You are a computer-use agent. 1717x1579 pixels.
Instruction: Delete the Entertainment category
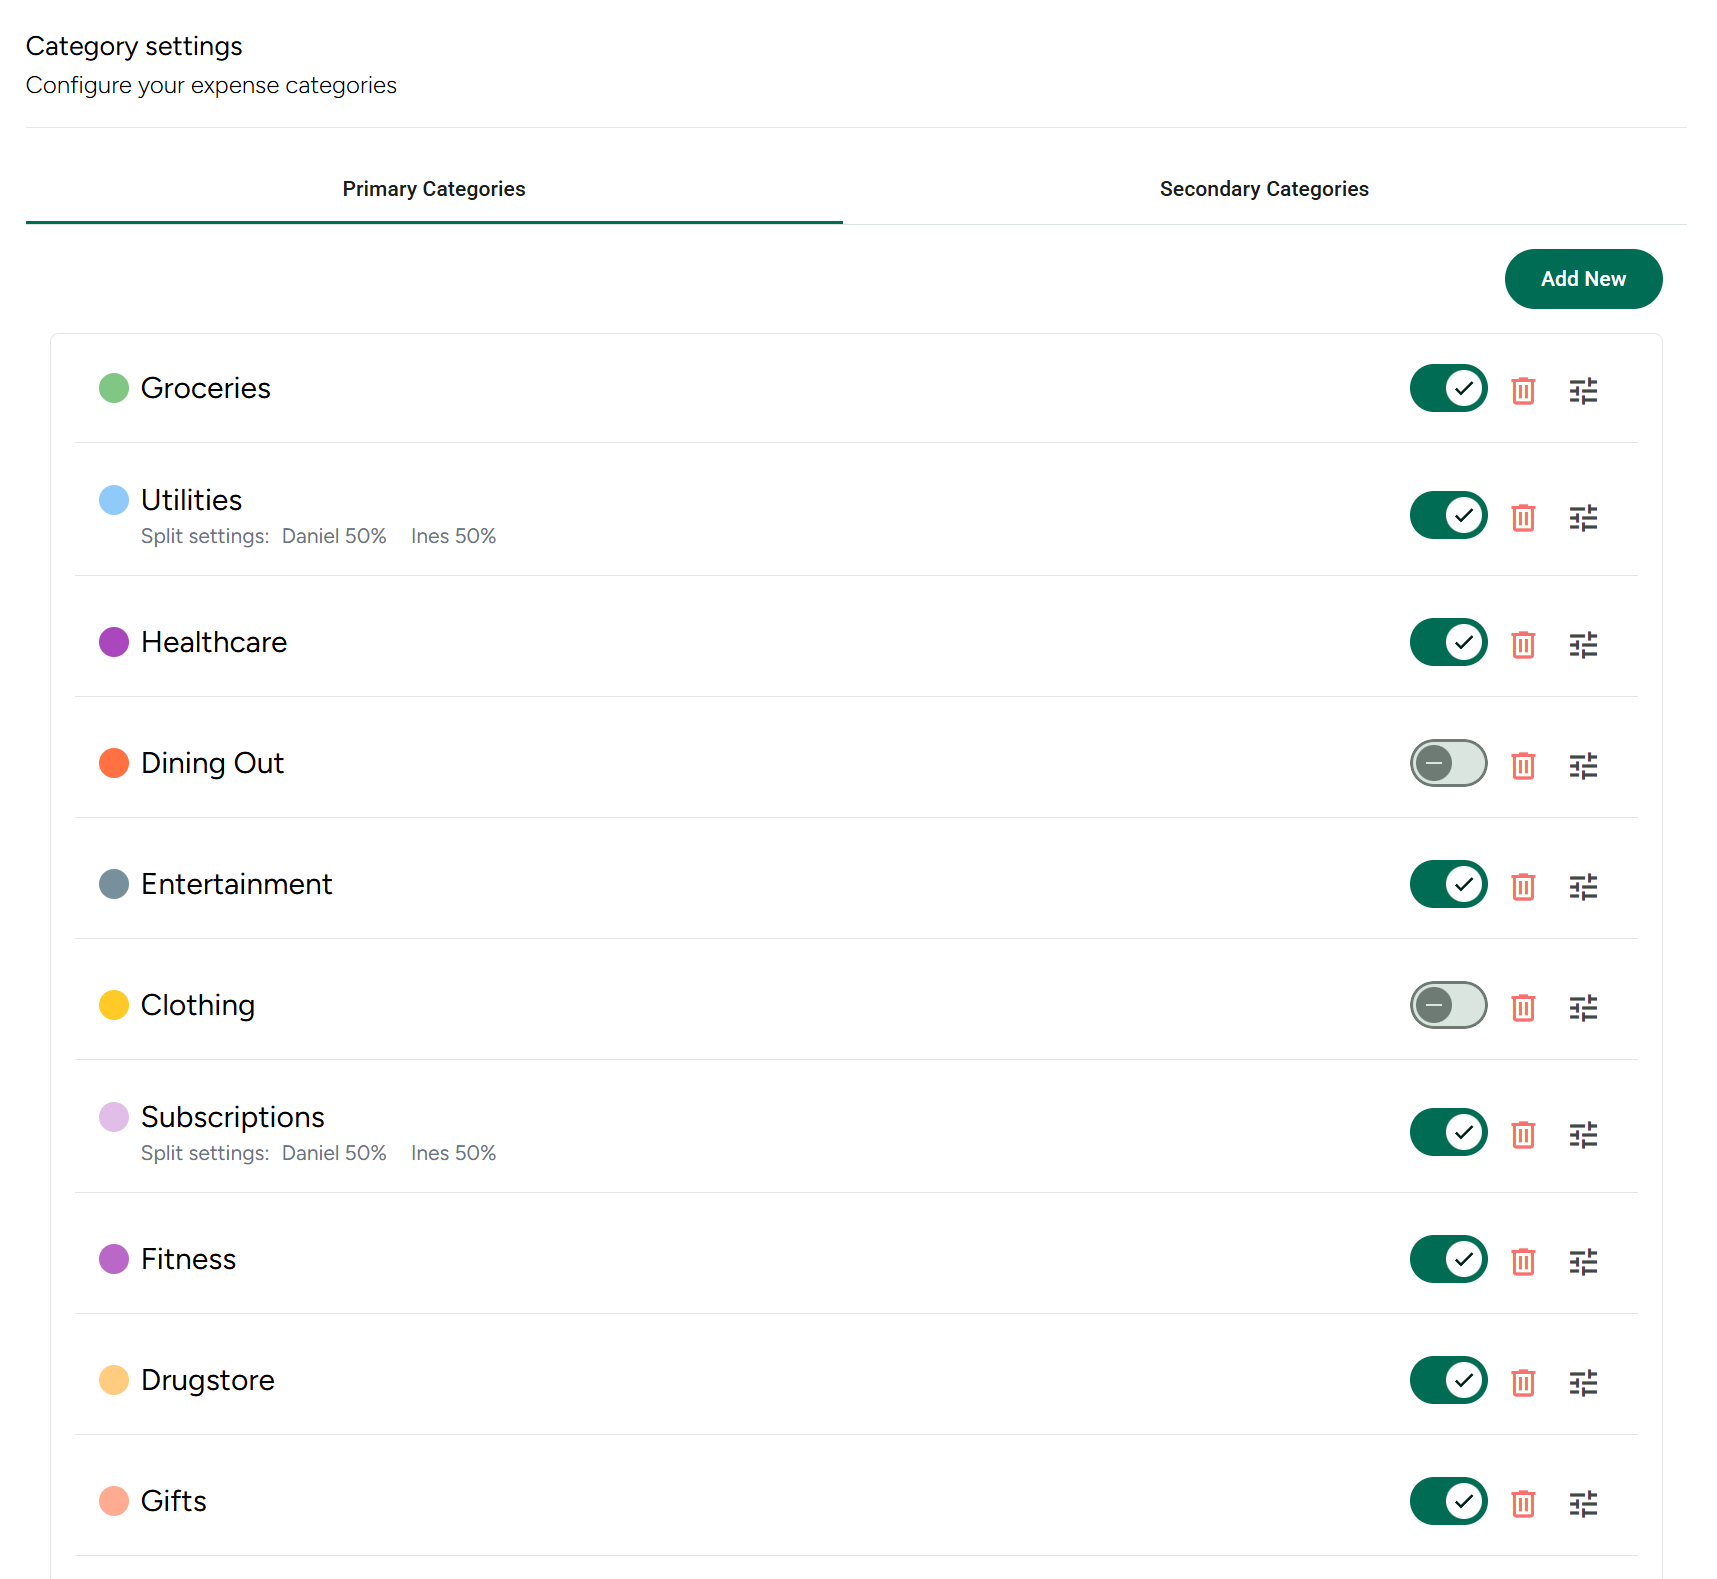[1522, 886]
